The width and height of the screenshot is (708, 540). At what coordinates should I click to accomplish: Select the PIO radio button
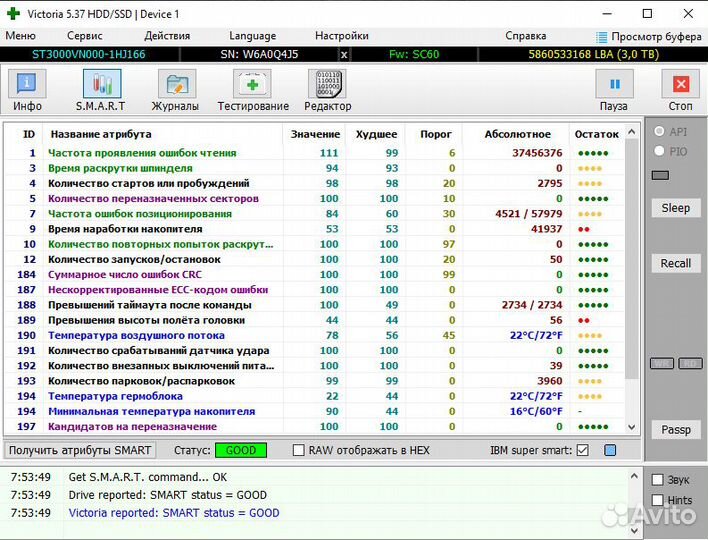659,151
